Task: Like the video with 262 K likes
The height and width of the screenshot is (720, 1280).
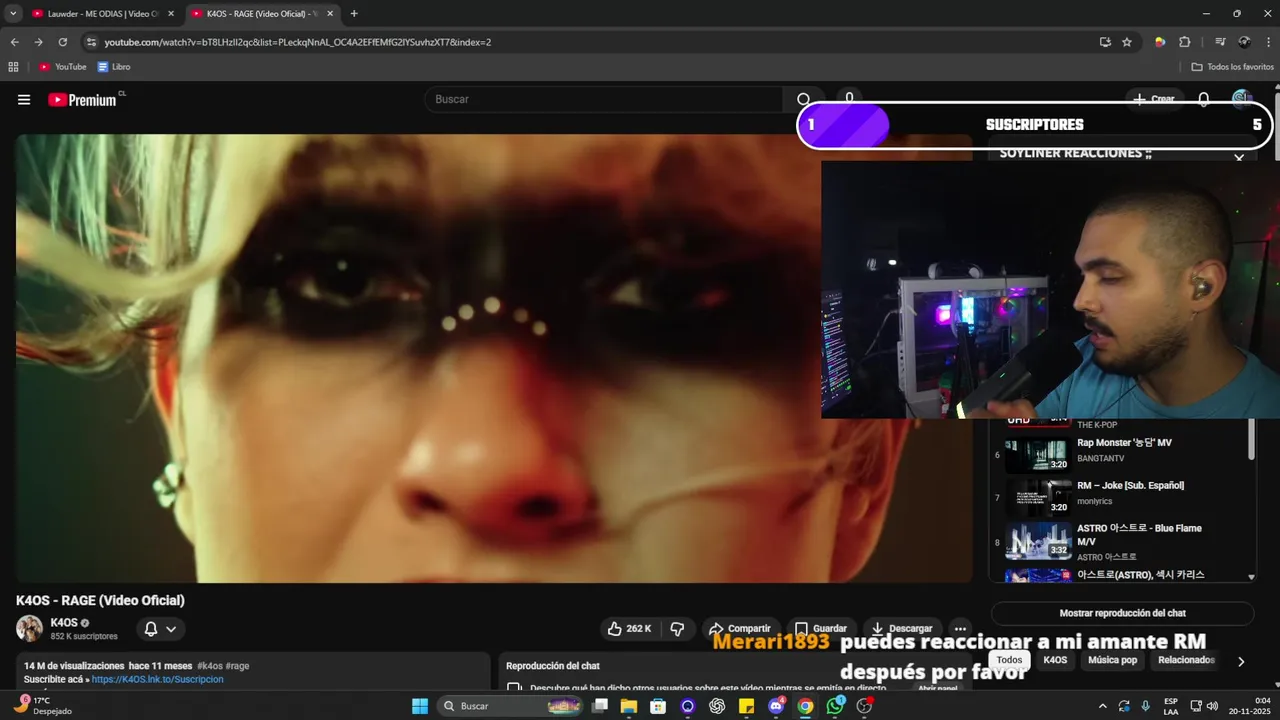Action: pyautogui.click(x=629, y=629)
